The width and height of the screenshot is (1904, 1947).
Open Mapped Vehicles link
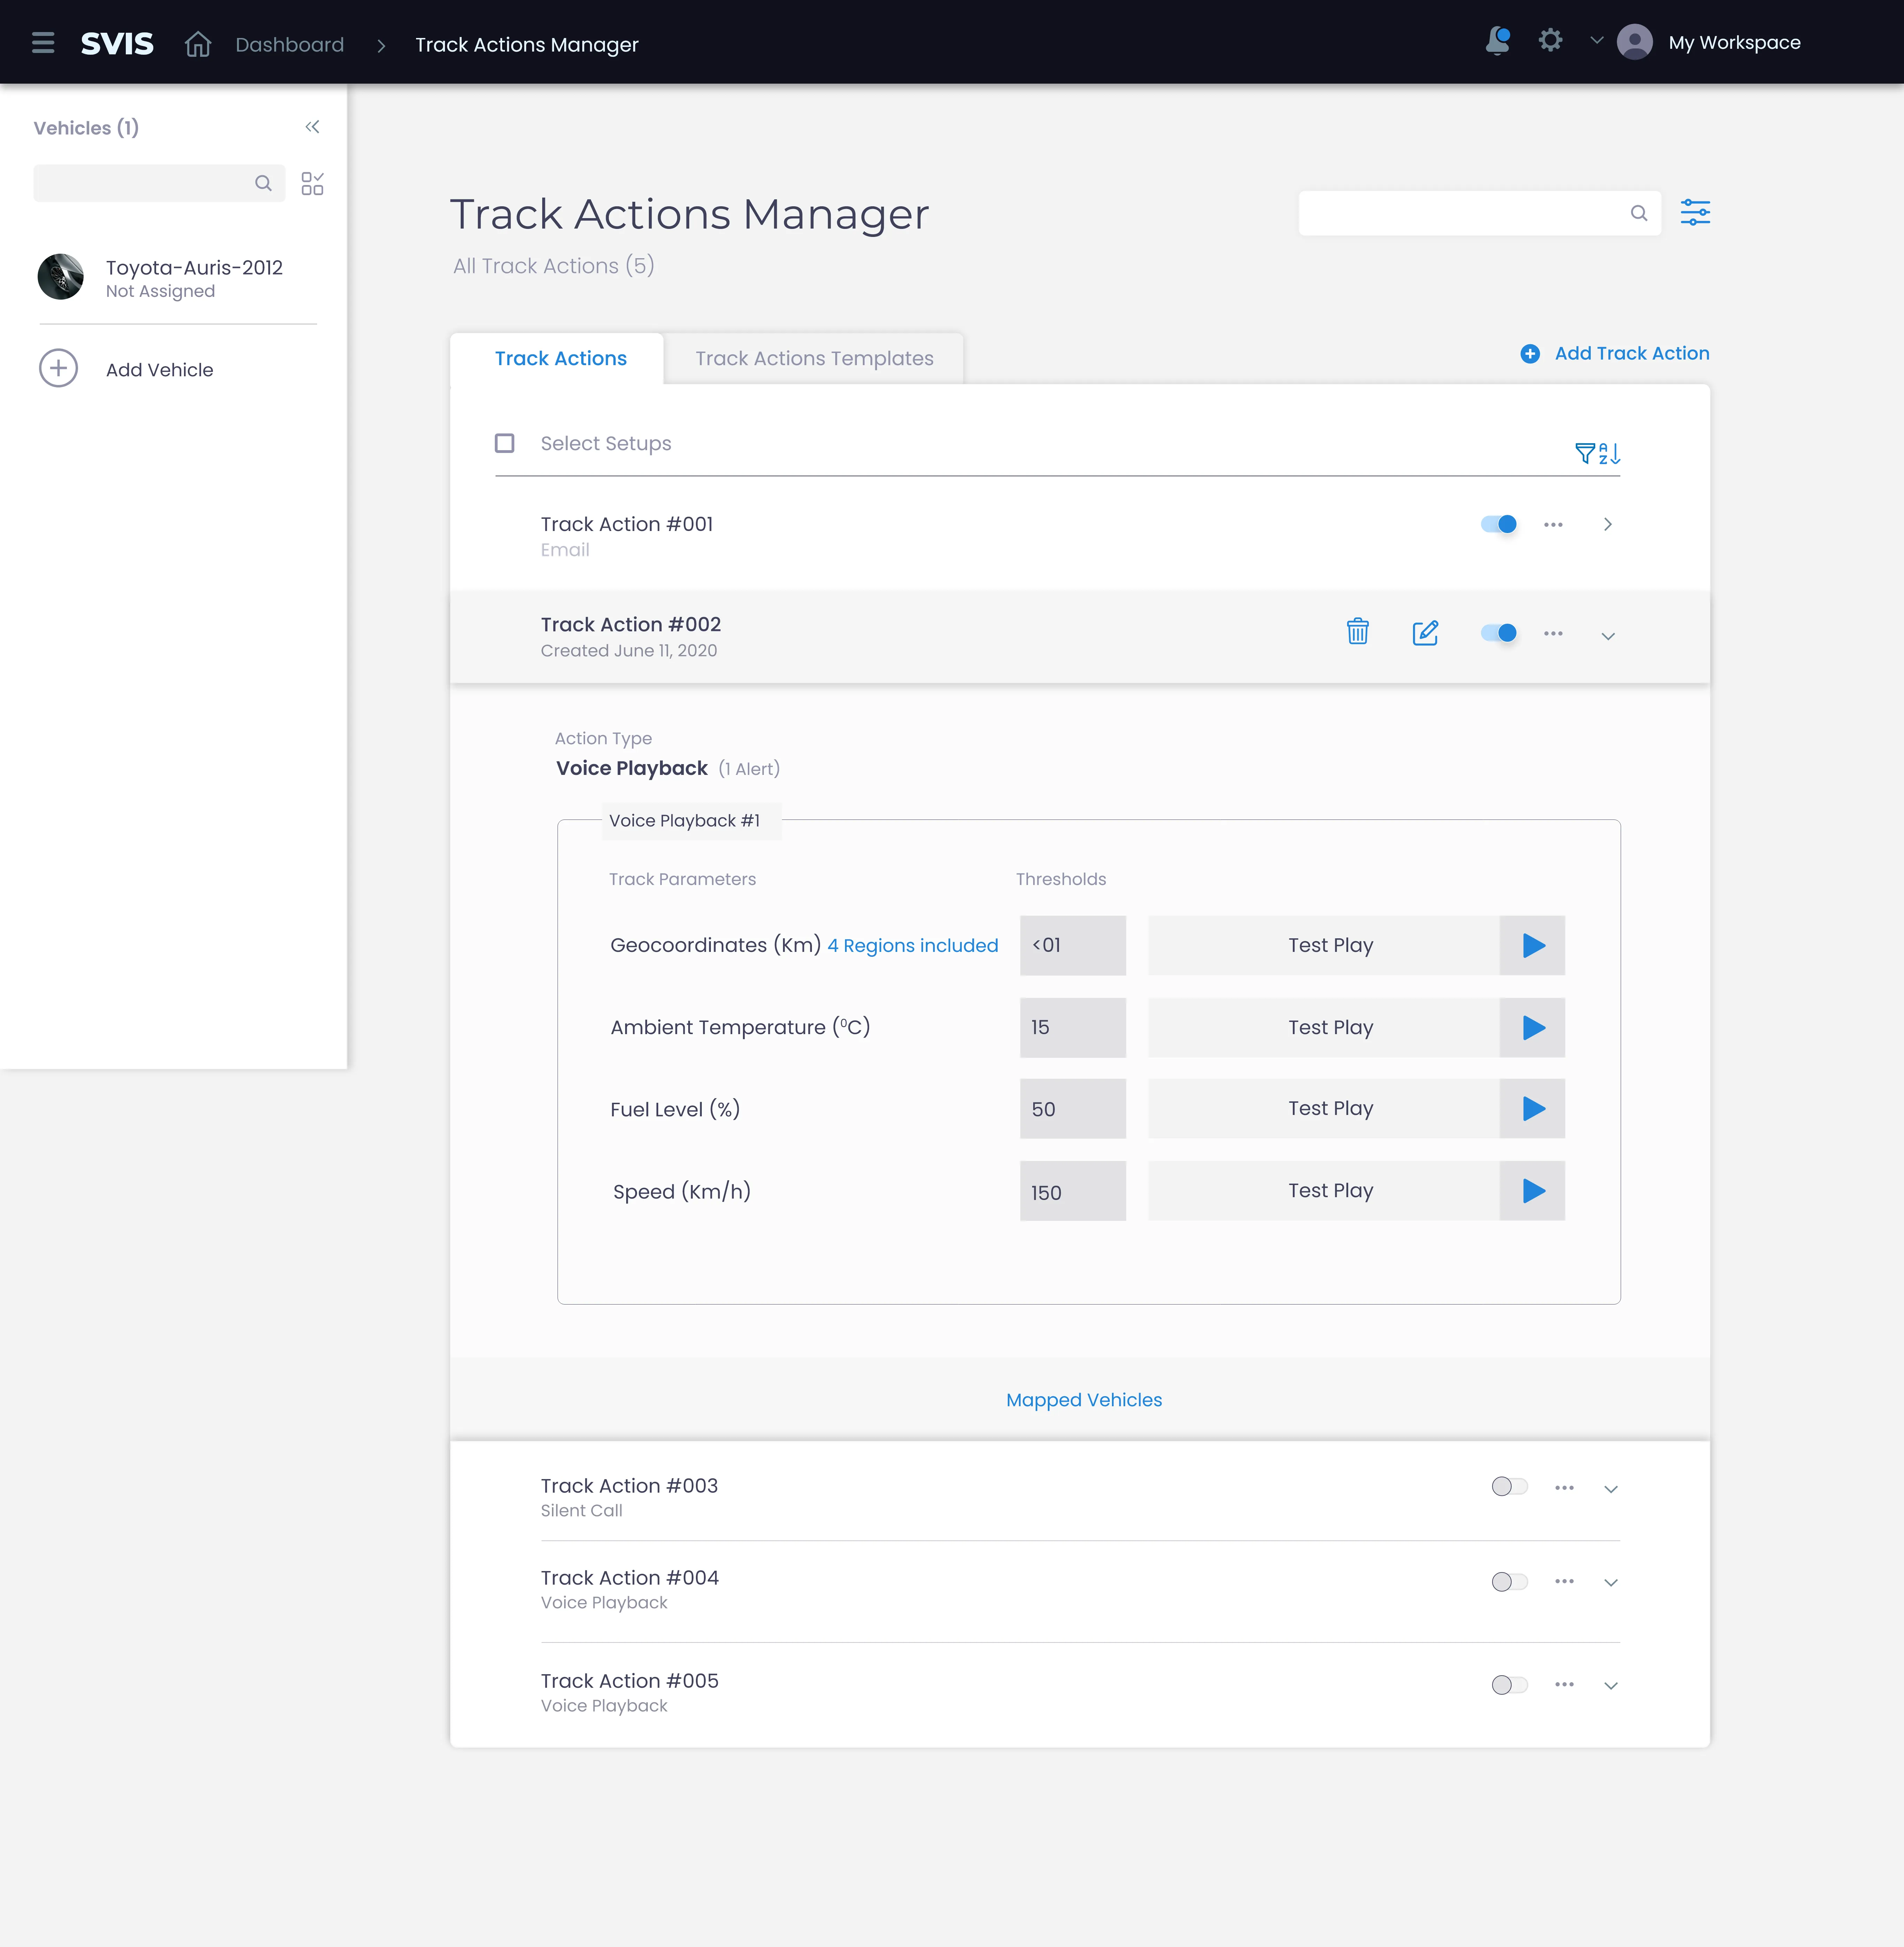(x=1084, y=1400)
